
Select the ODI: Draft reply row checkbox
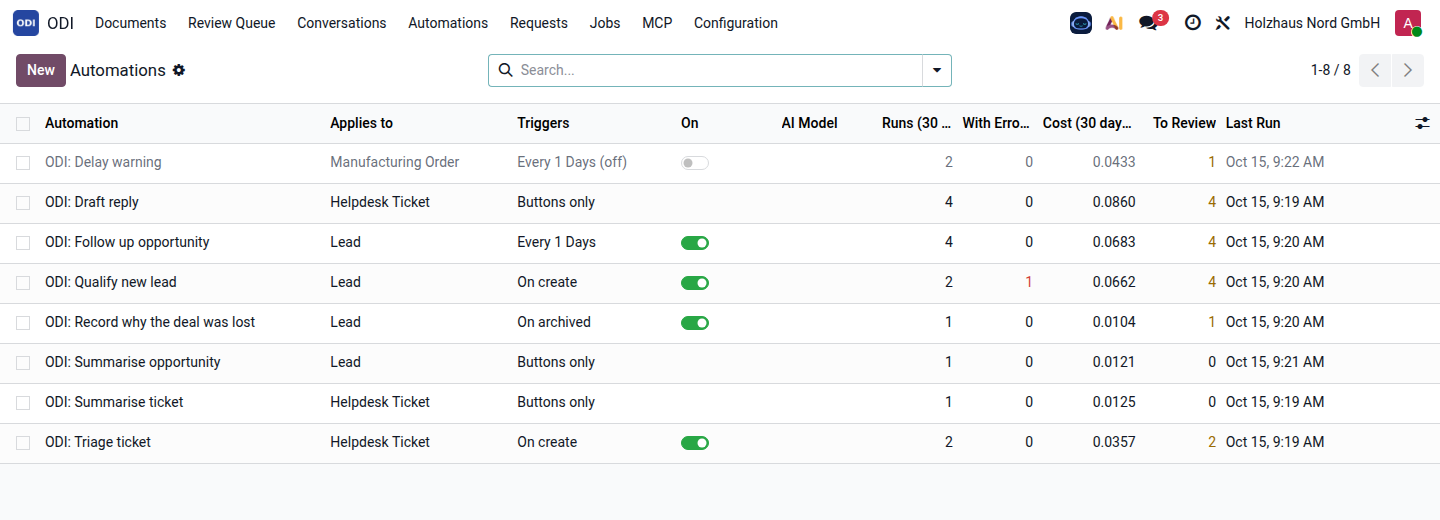click(23, 202)
